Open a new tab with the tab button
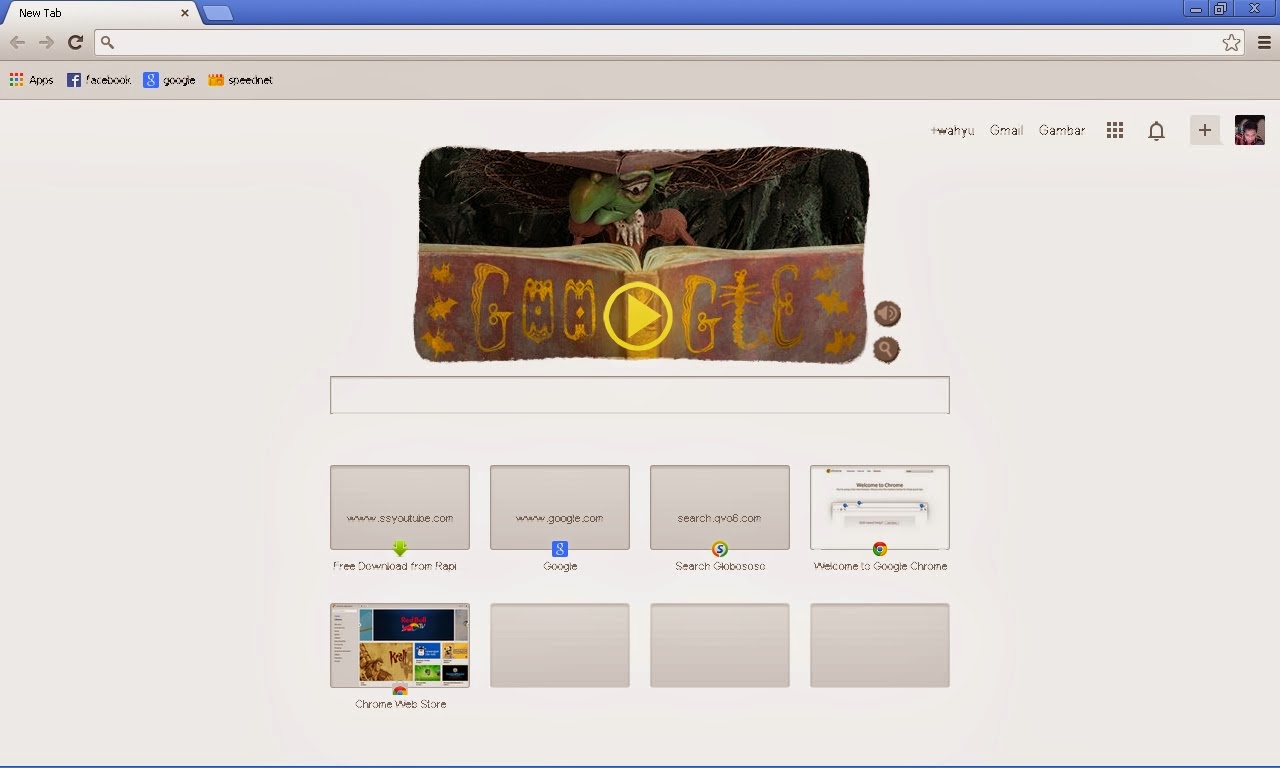Viewport: 1280px width, 768px height. click(x=218, y=14)
